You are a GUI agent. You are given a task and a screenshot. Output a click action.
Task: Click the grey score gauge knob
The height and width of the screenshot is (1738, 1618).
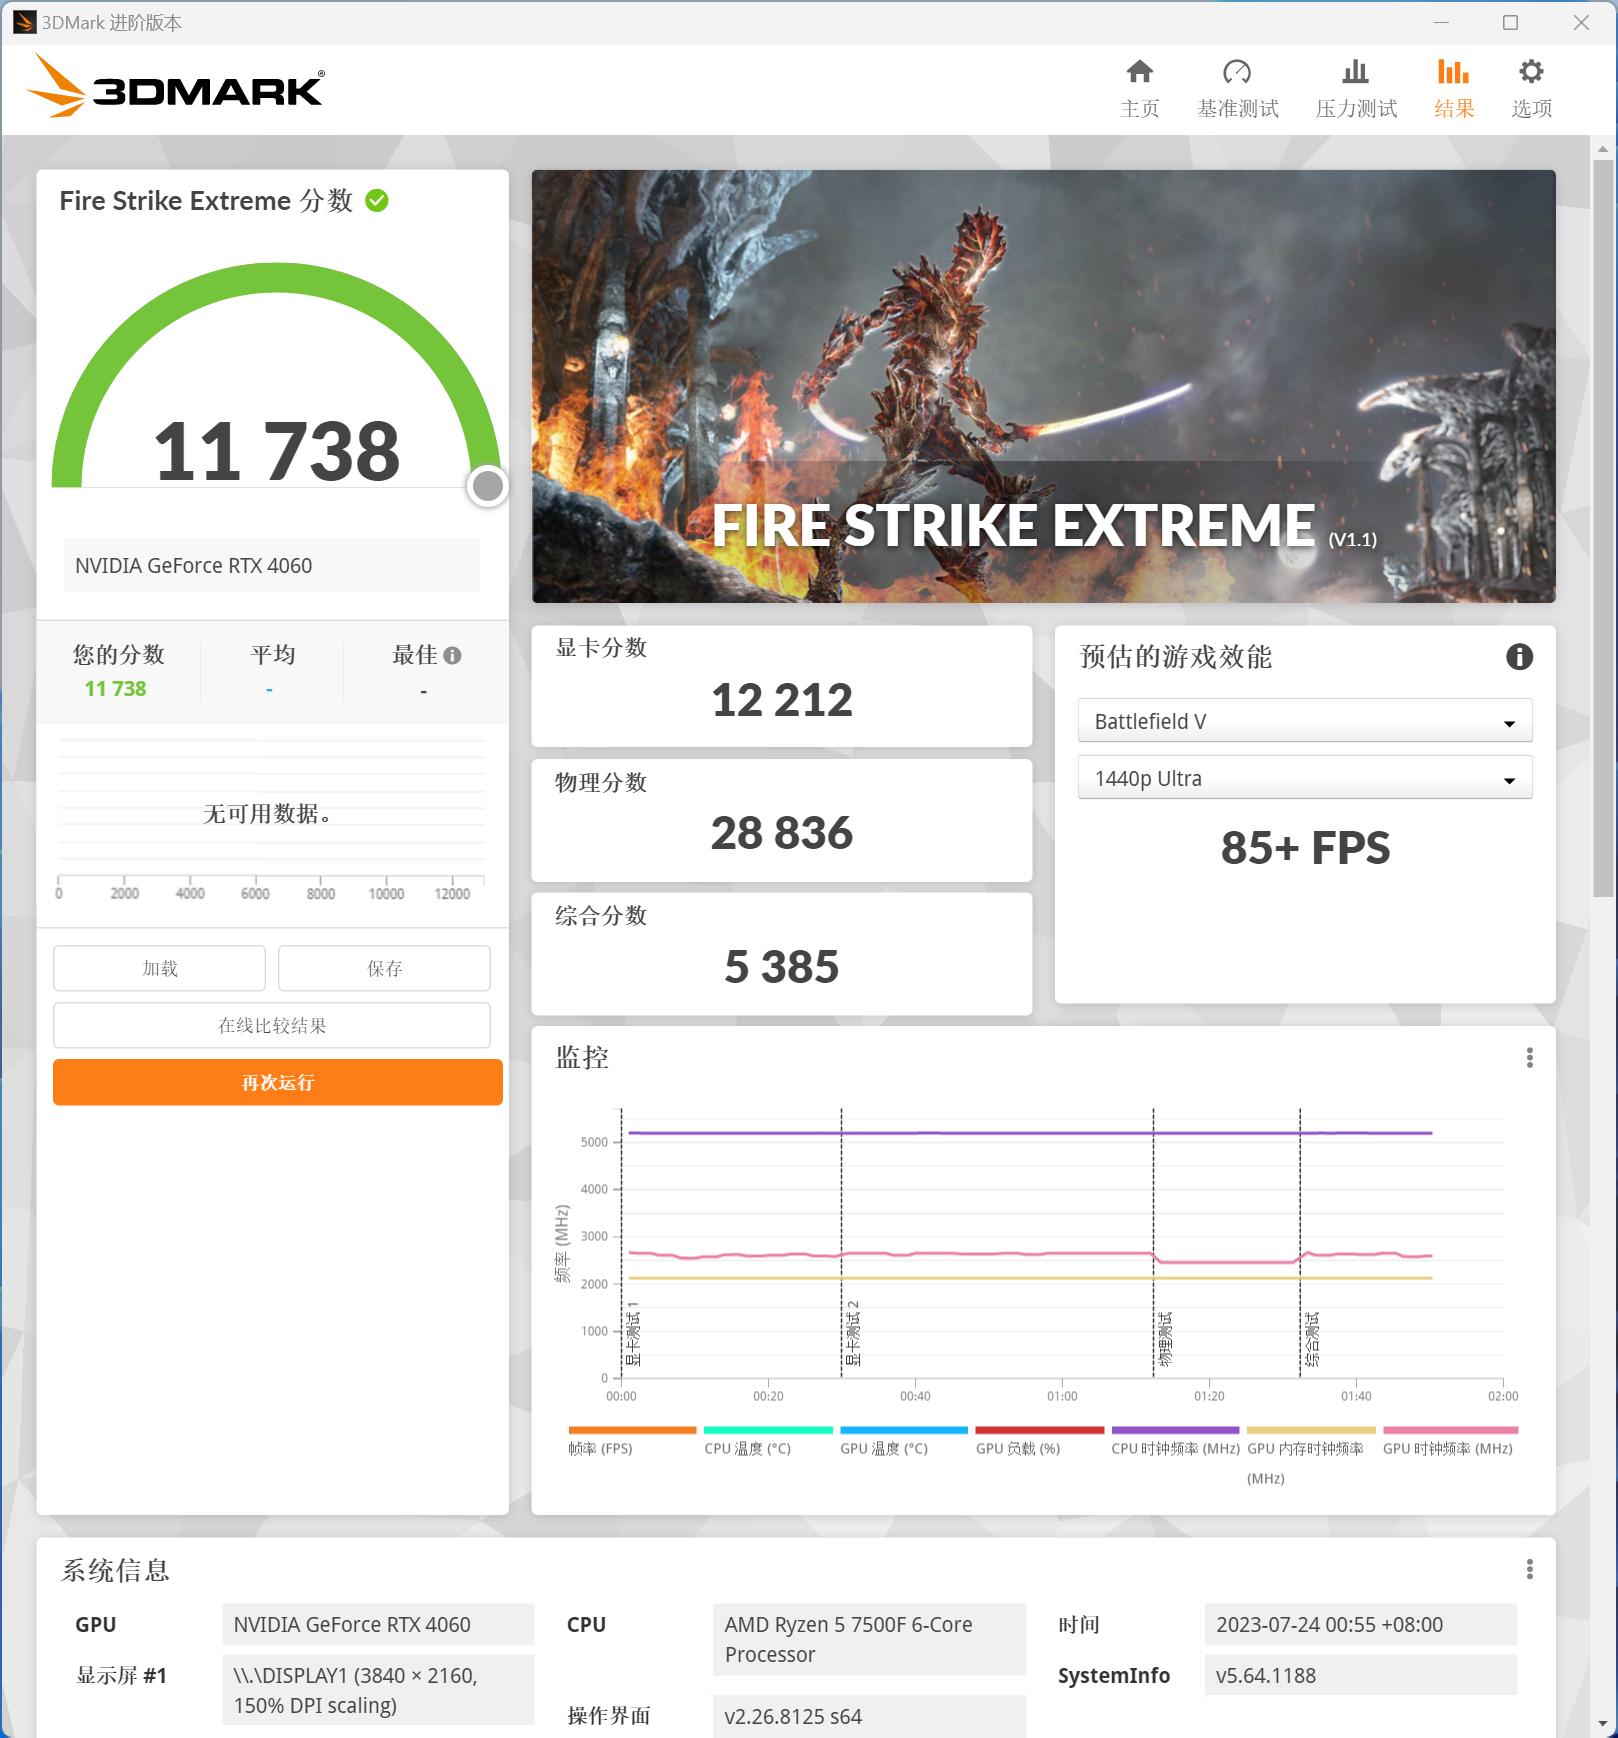pyautogui.click(x=487, y=486)
